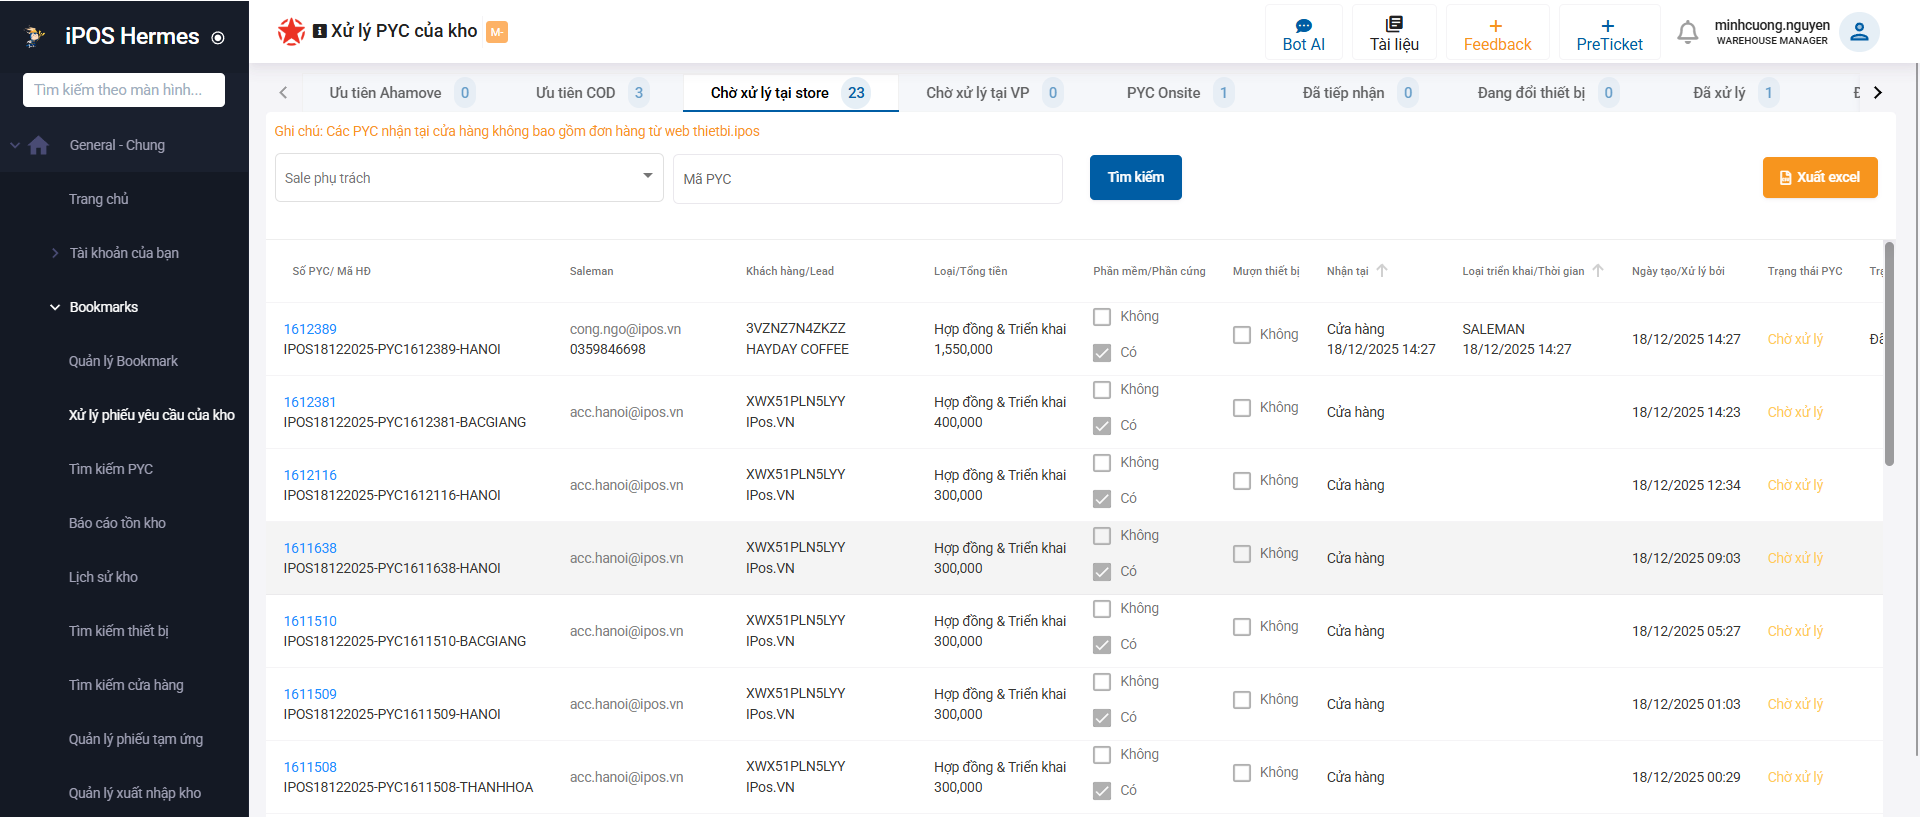The image size is (1920, 817).
Task: Click the HAYDAY COFFEE customer cell
Action: click(797, 349)
